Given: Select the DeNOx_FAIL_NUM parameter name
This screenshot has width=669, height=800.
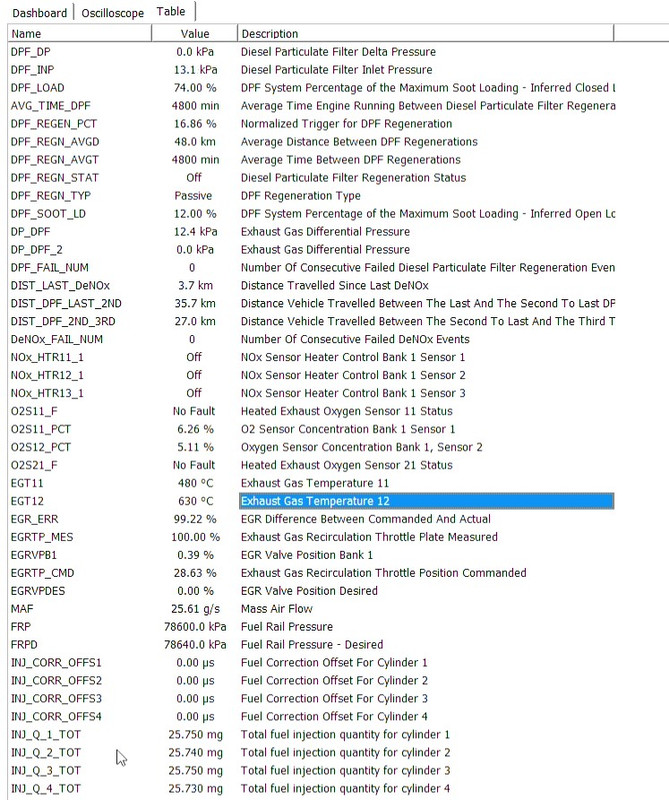Looking at the screenshot, I should [57, 339].
